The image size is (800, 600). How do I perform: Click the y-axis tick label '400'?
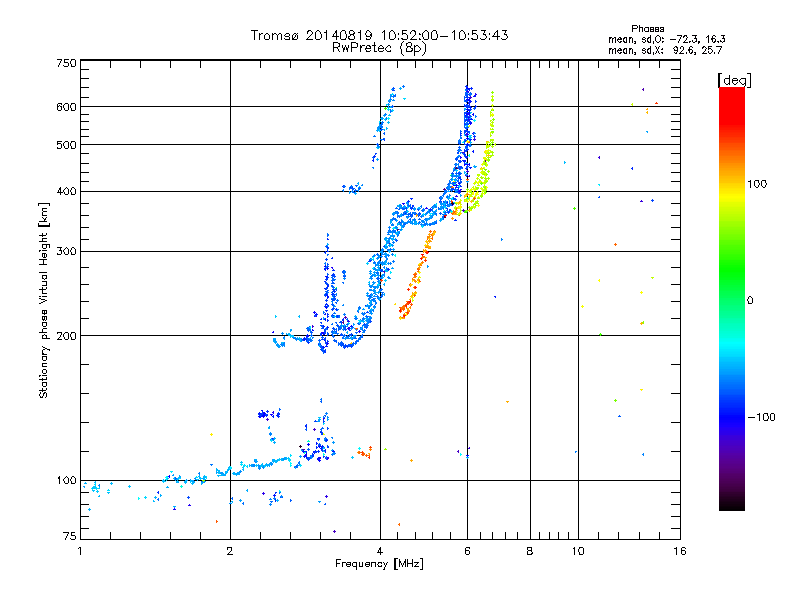[67, 191]
